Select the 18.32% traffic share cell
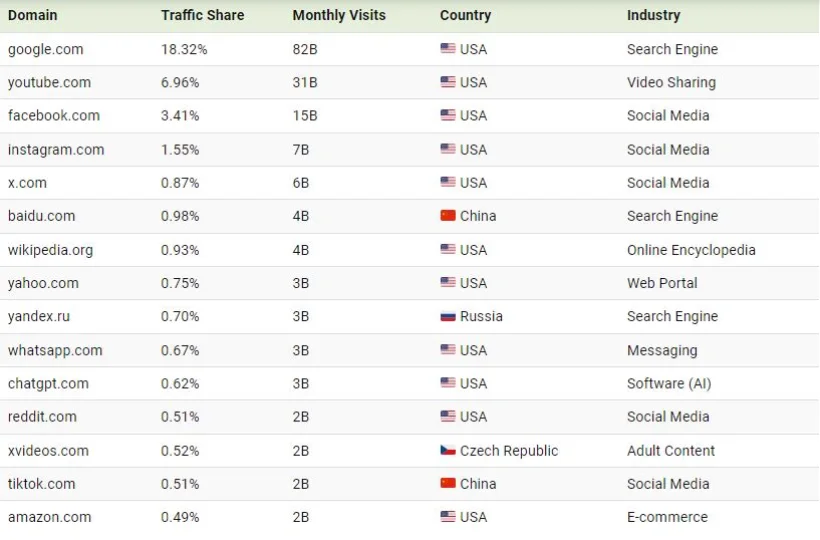 point(180,49)
